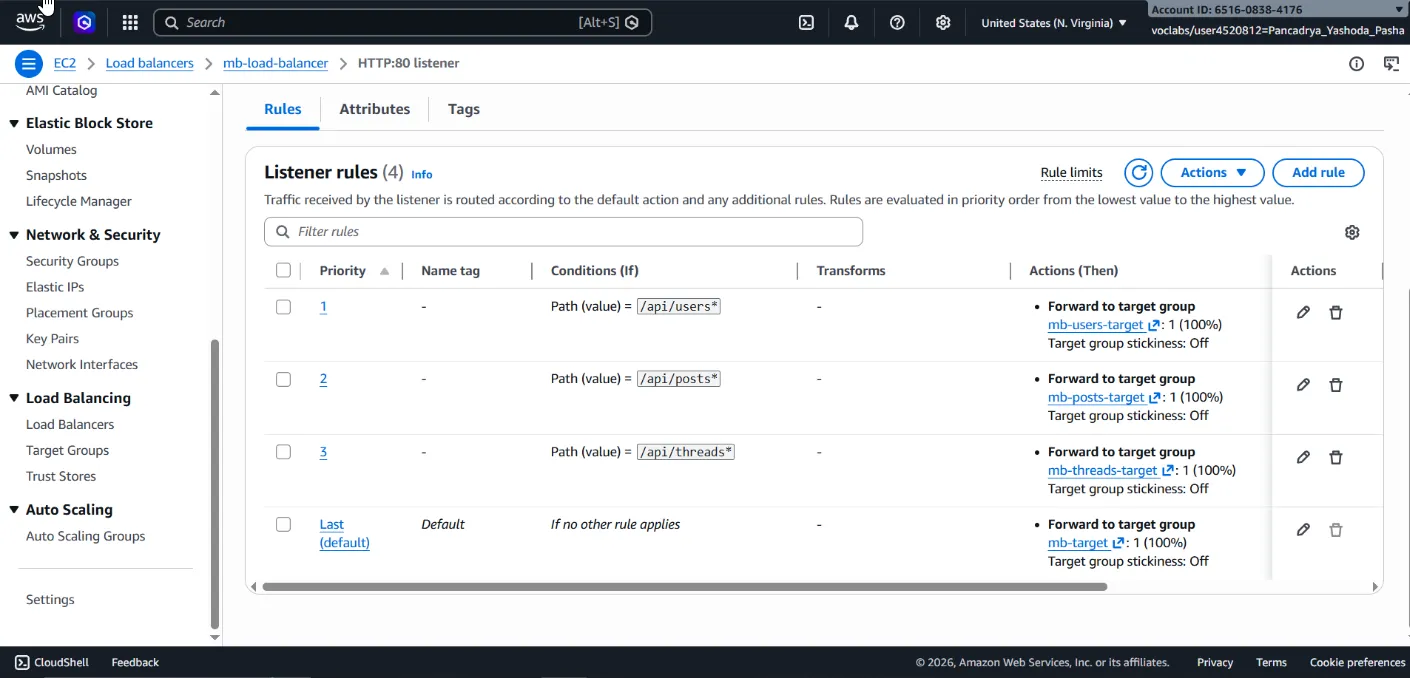The width and height of the screenshot is (1410, 678).
Task: Open the info panel icon in the breadcrumb bar
Action: click(x=1356, y=63)
